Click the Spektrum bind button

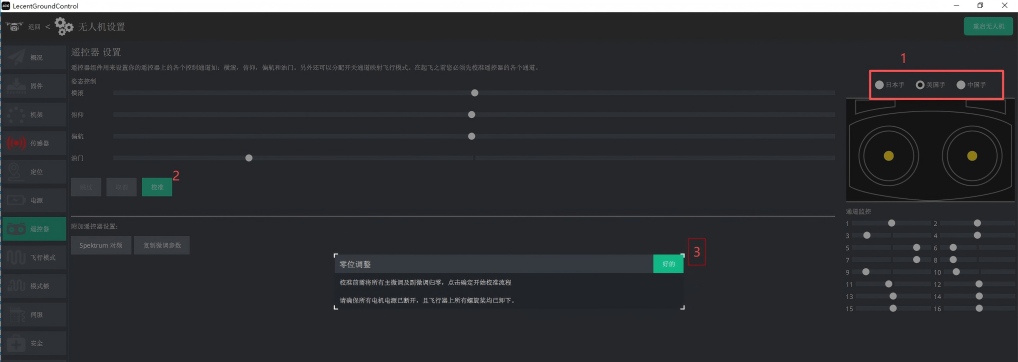pos(101,246)
